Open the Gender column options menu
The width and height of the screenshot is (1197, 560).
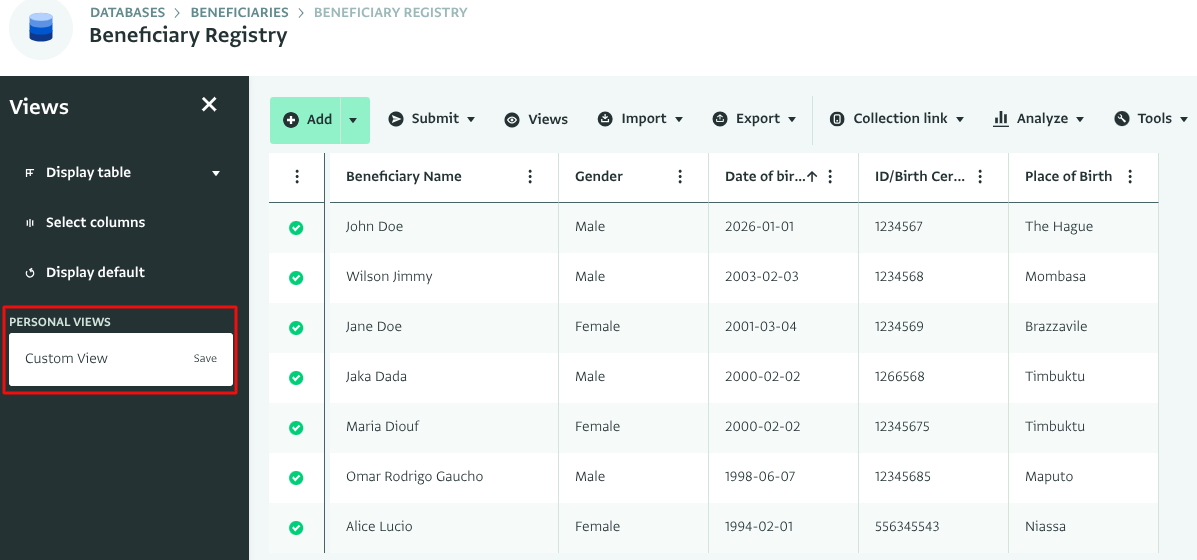[680, 177]
